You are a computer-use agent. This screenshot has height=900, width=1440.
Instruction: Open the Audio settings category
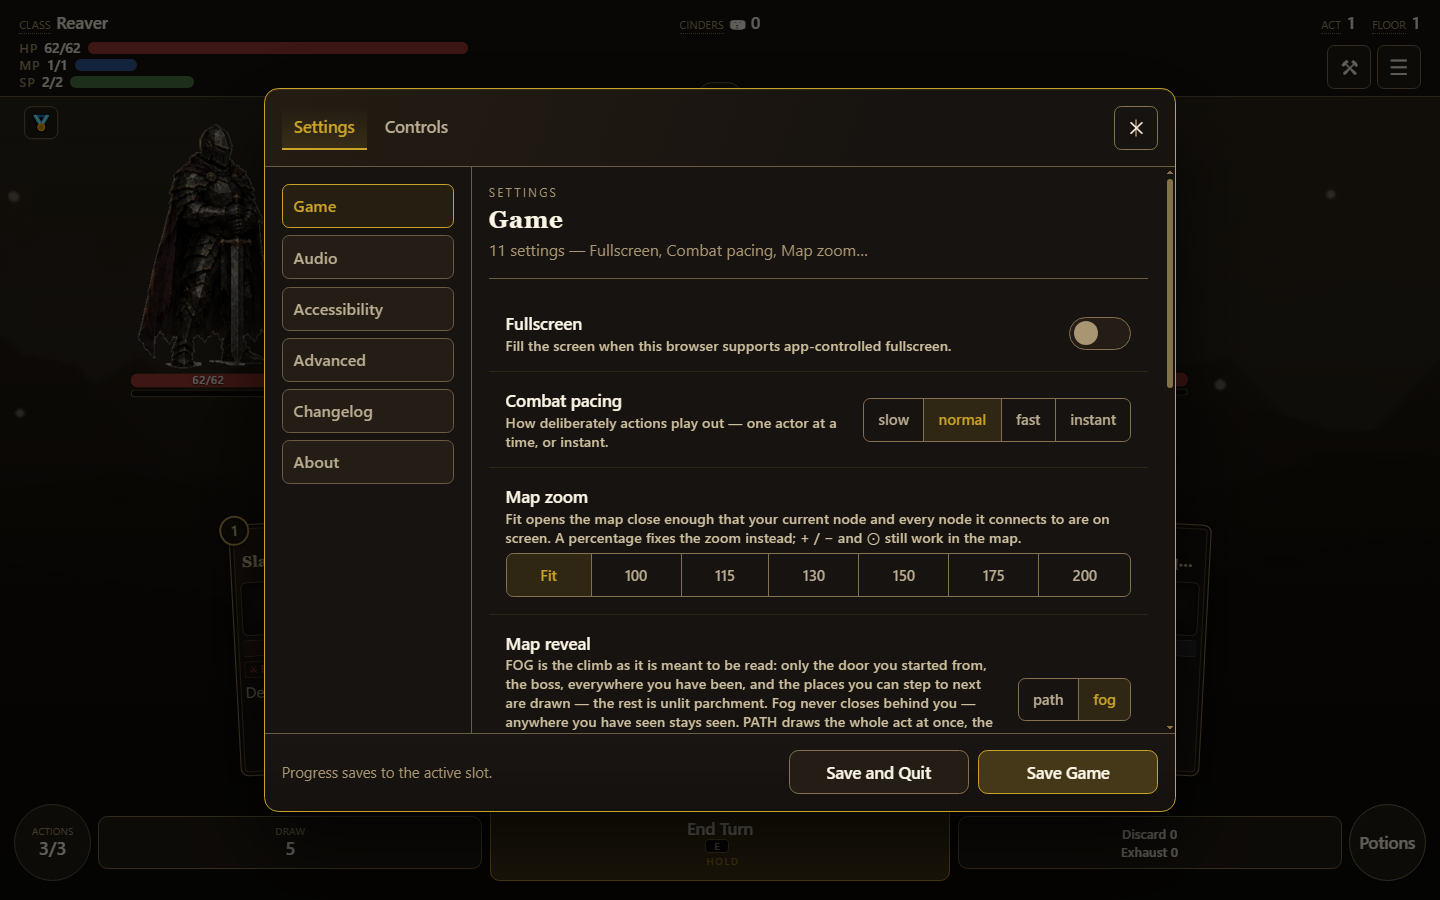(x=368, y=258)
